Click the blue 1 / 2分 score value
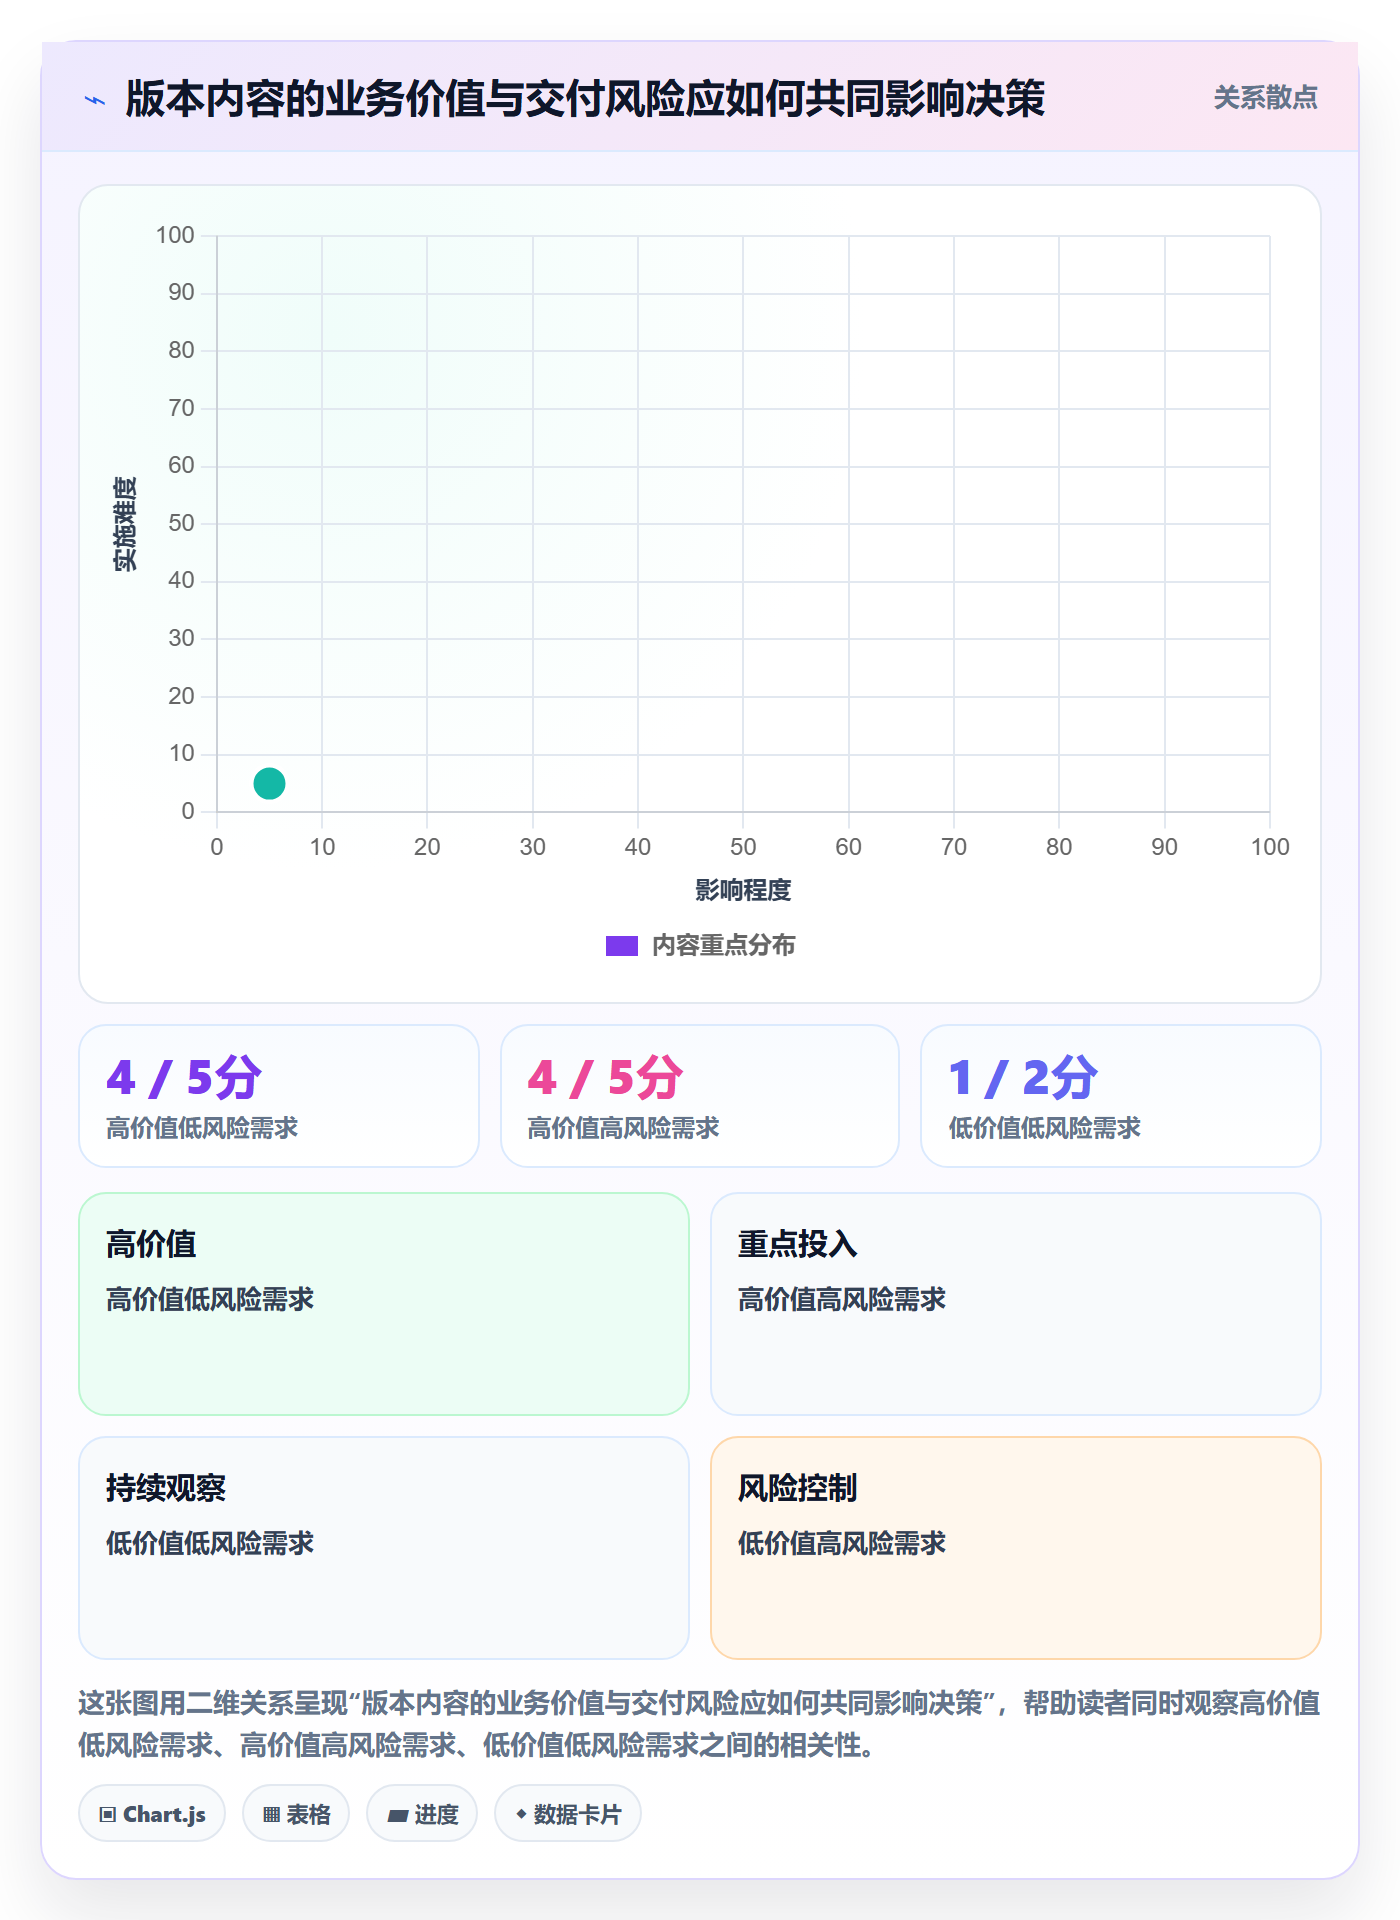This screenshot has width=1400, height=1920. pyautogui.click(x=1023, y=1078)
